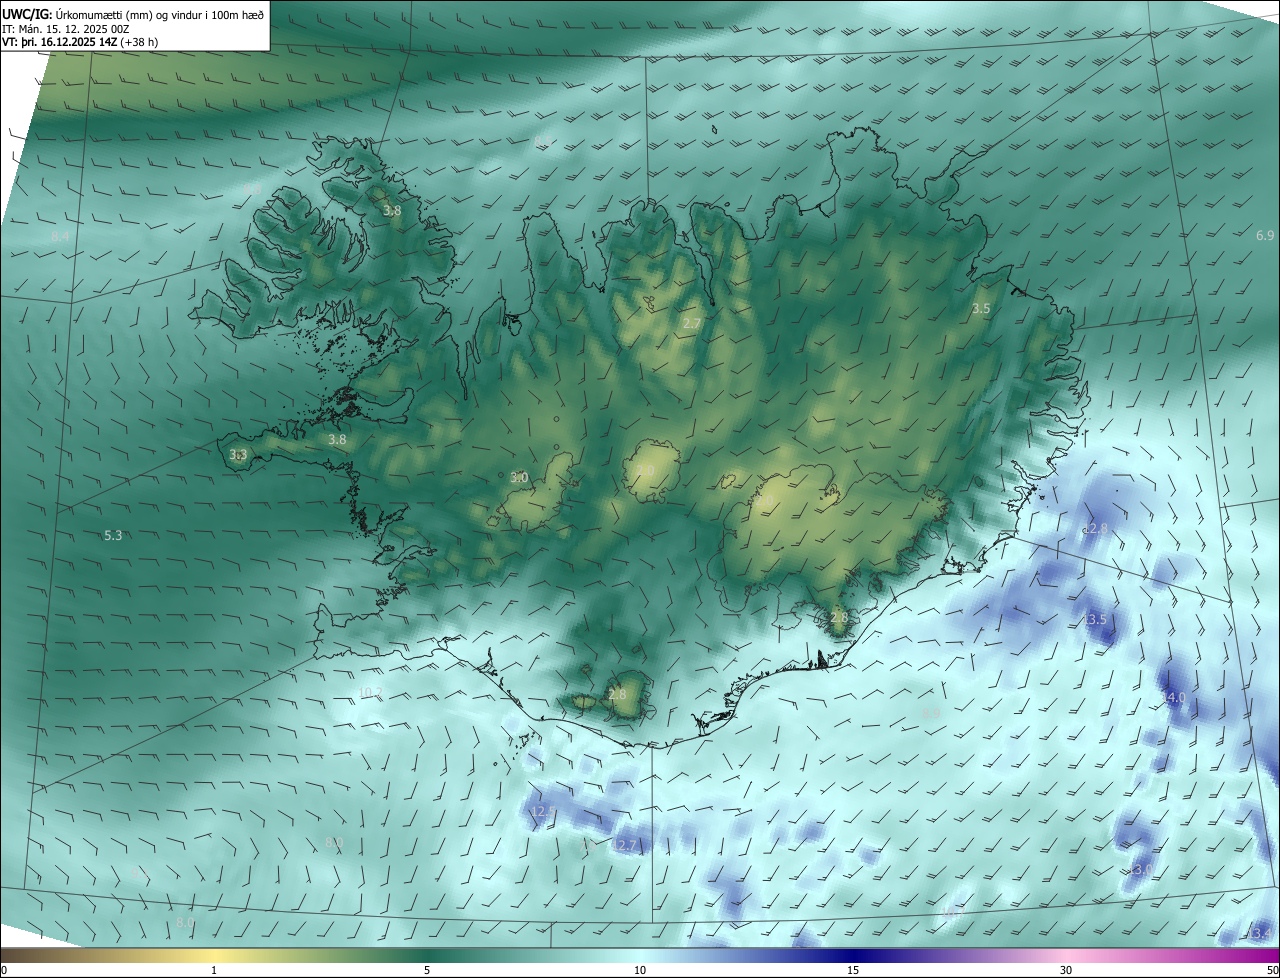Click the 8.8 value label on the map
The height and width of the screenshot is (978, 1280).
[252, 188]
